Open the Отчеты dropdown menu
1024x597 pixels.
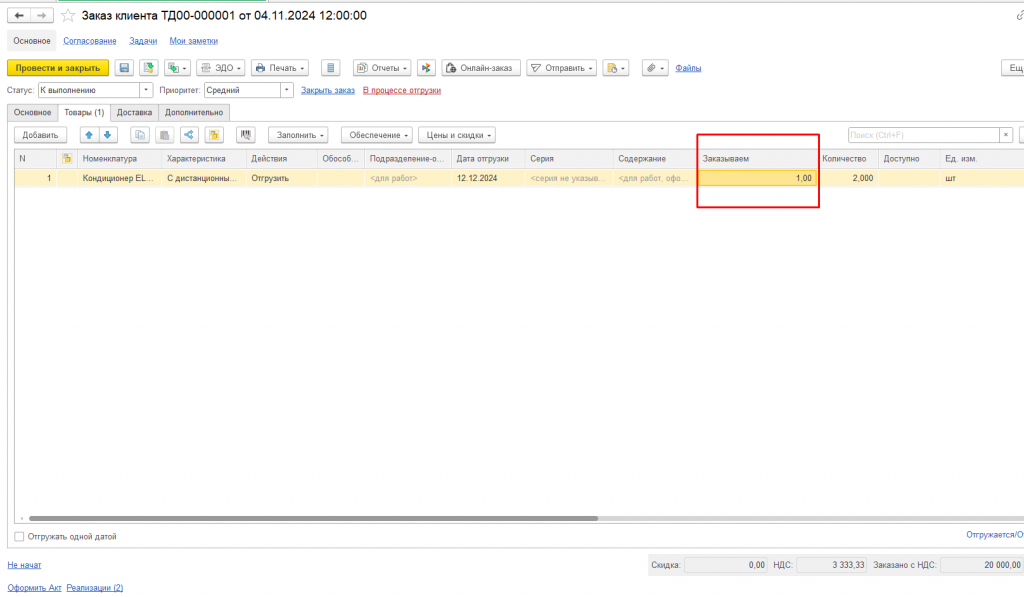point(382,68)
